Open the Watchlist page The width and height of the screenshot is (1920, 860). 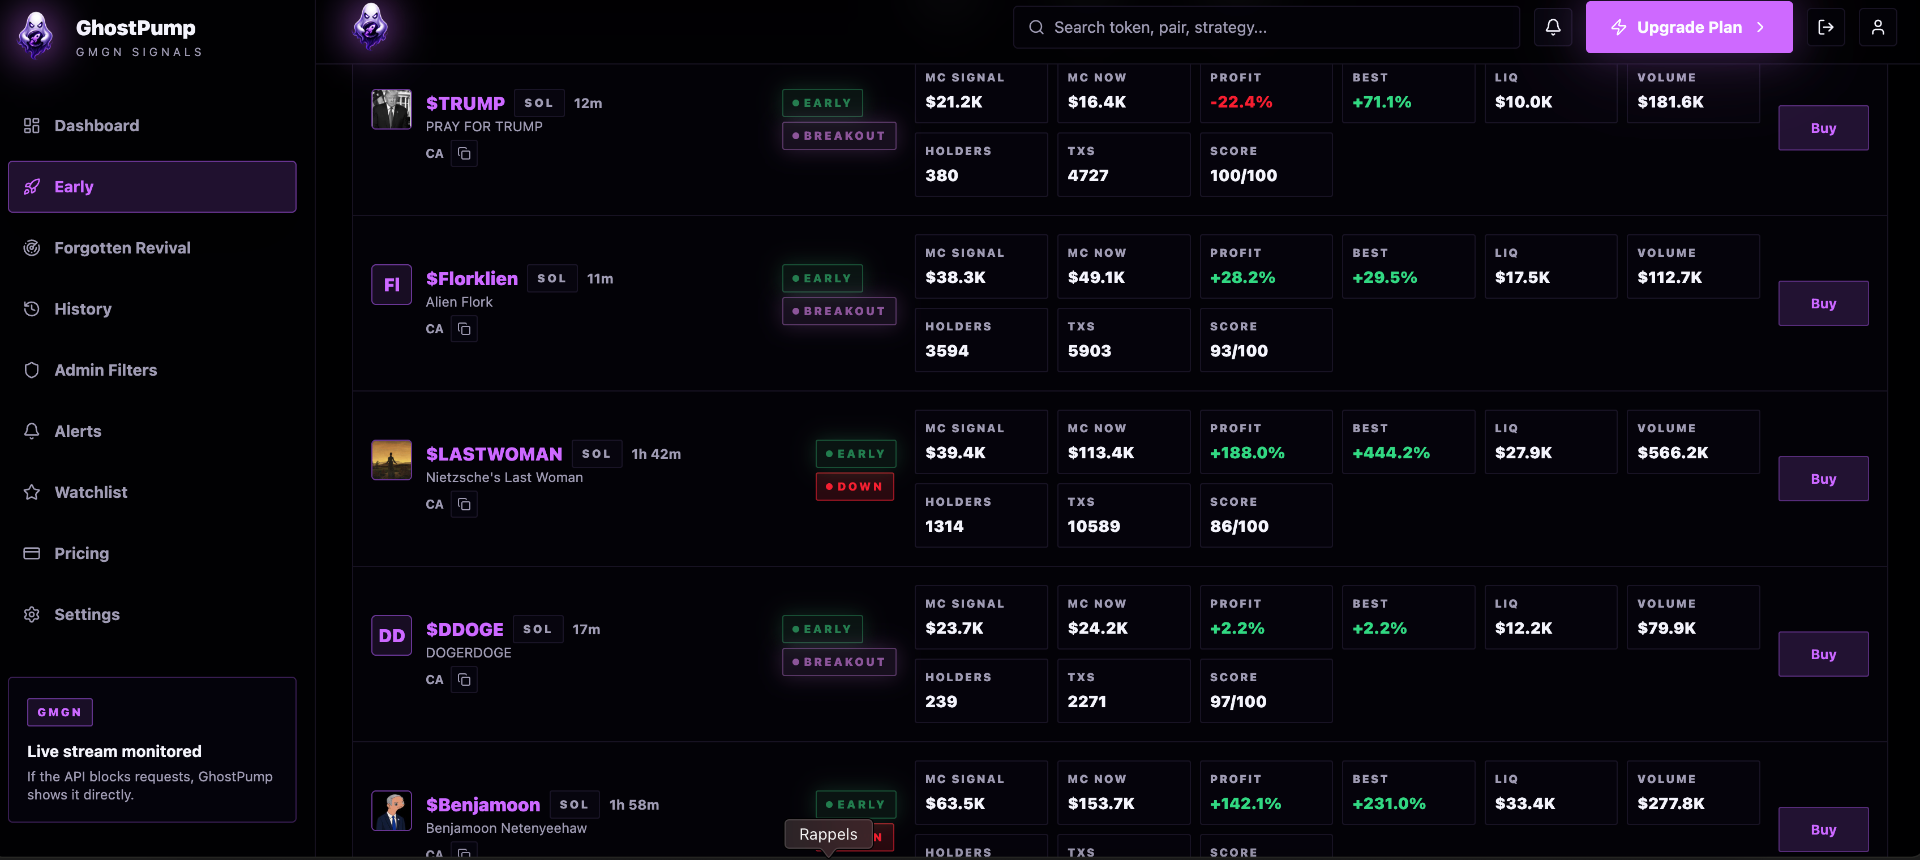pyautogui.click(x=90, y=492)
